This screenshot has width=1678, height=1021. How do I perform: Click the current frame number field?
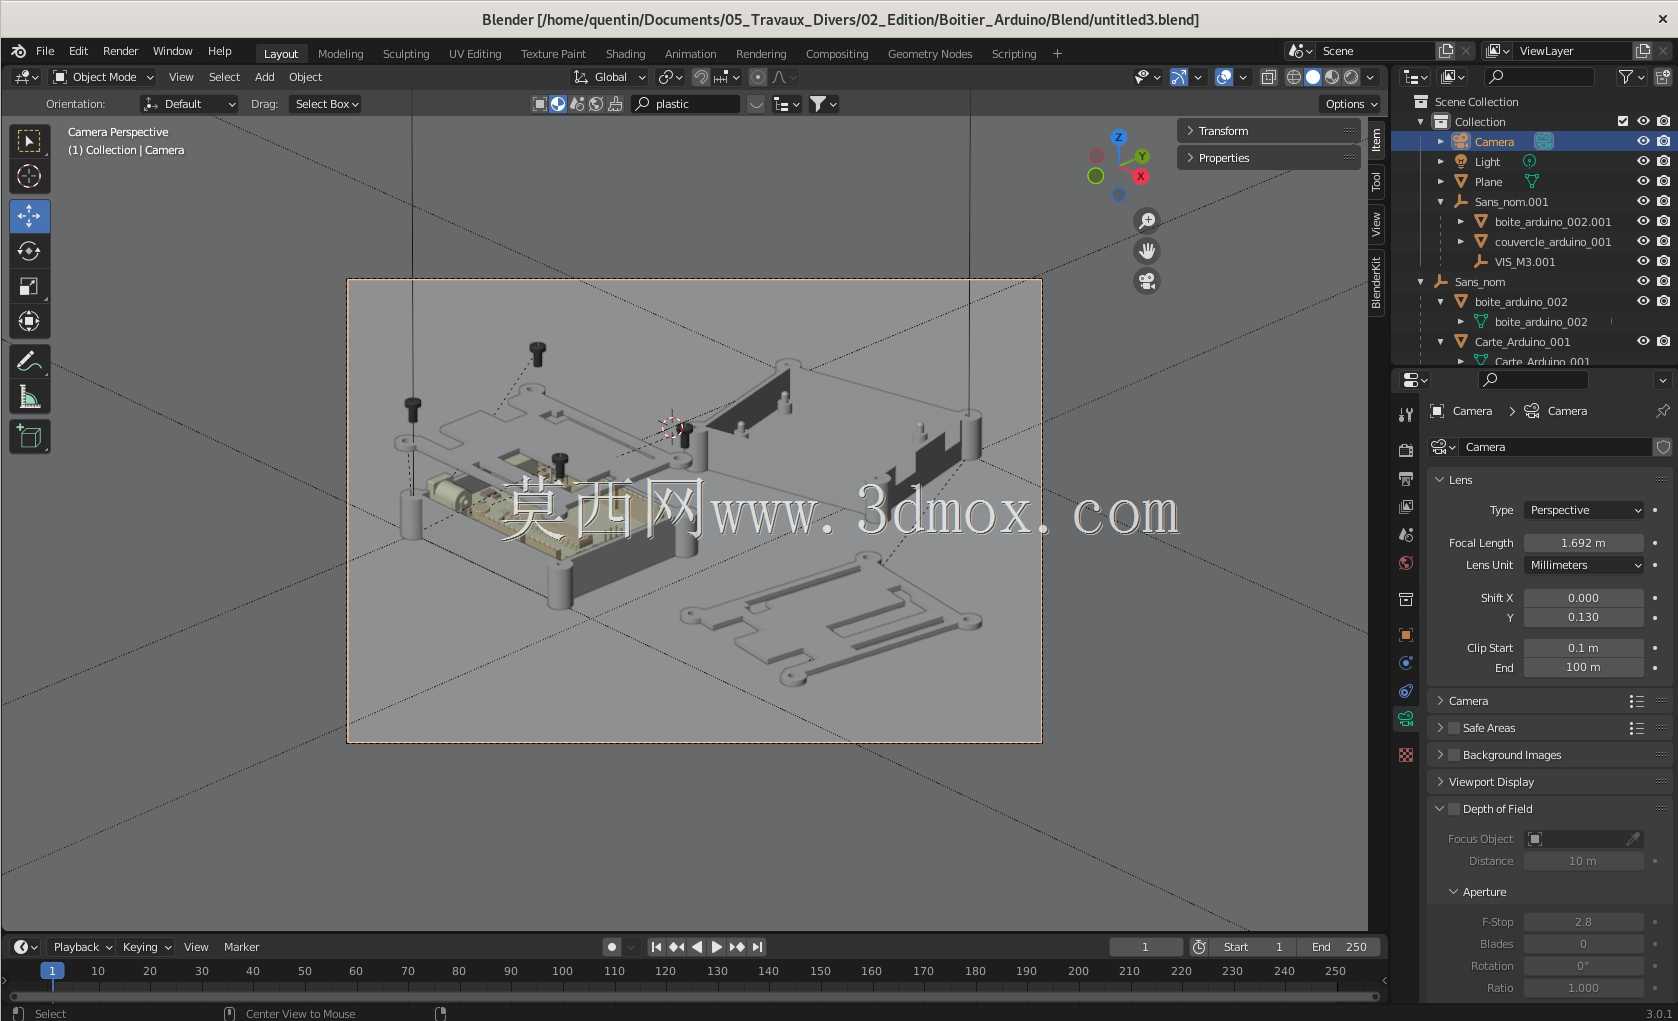coord(1146,947)
